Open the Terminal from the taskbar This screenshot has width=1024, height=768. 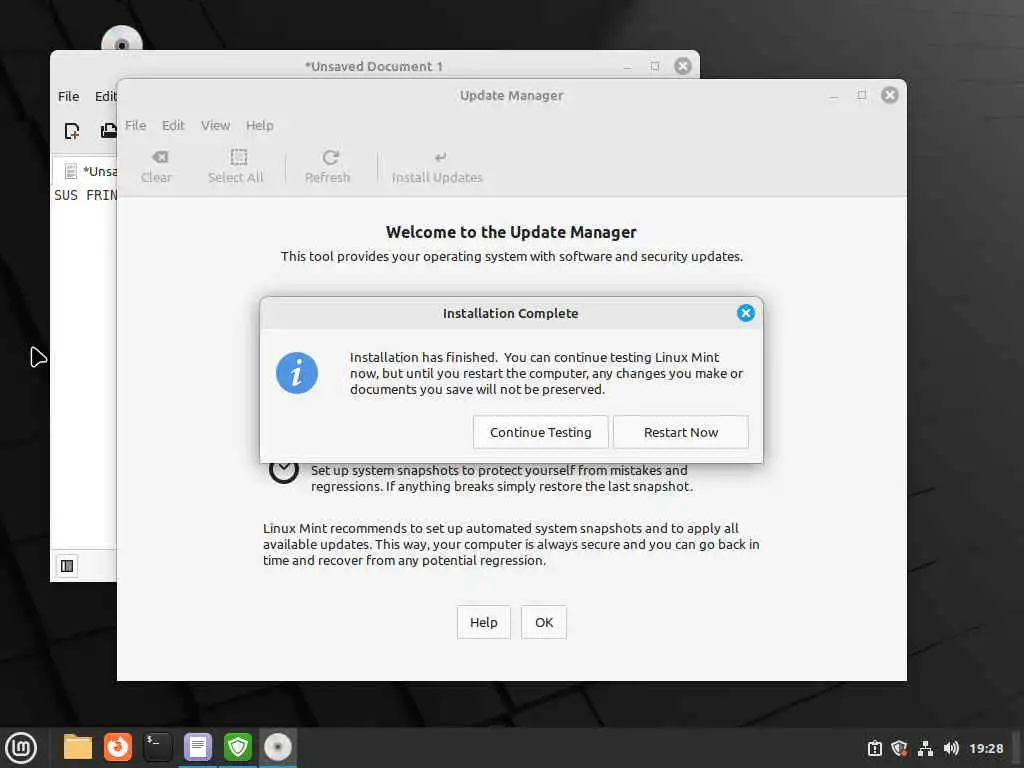point(157,747)
